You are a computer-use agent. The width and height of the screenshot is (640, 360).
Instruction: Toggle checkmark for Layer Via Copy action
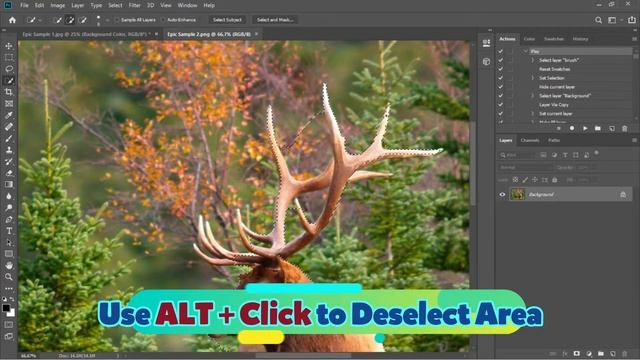point(500,105)
